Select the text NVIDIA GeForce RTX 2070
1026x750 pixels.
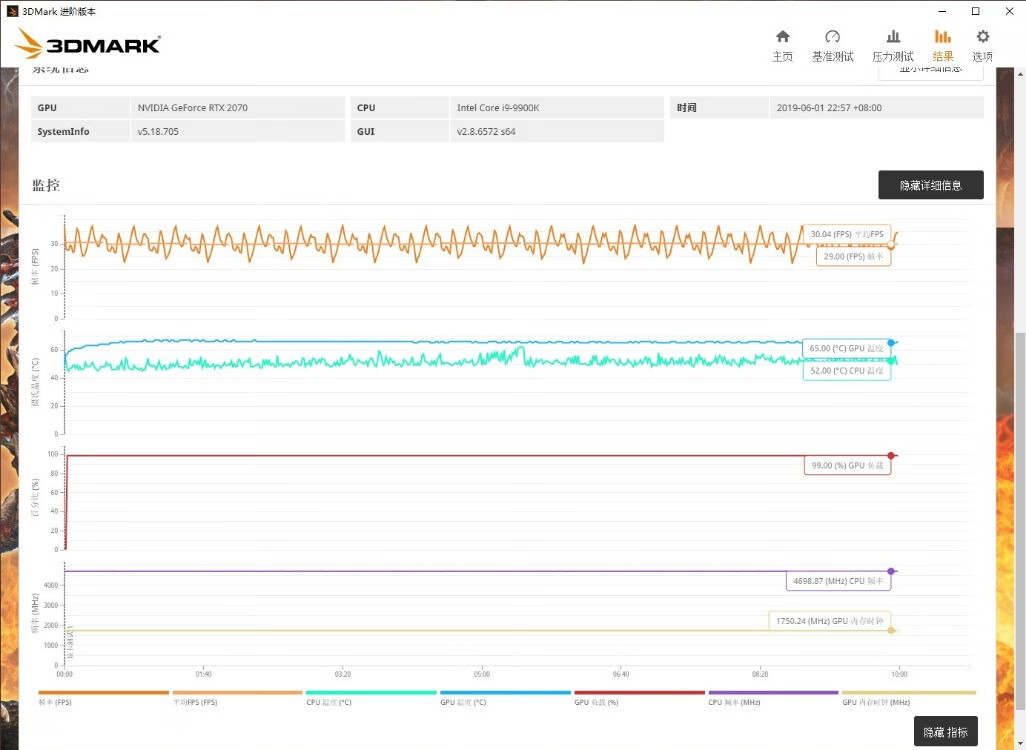coord(192,107)
